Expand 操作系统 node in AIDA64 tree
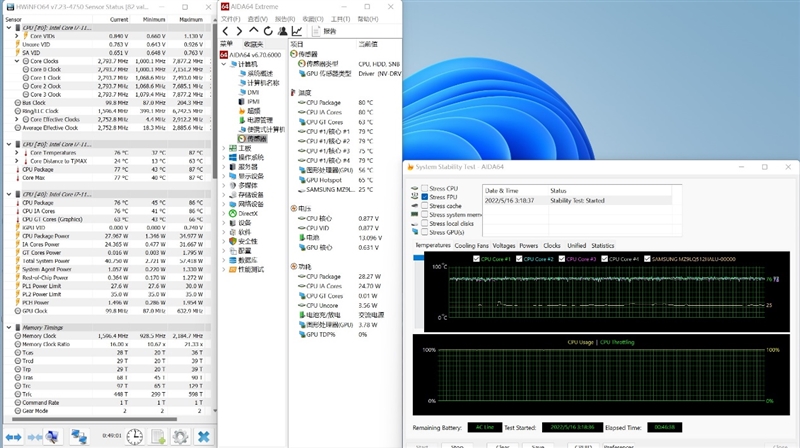Image resolution: width=800 pixels, height=448 pixels. pyautogui.click(x=224, y=158)
